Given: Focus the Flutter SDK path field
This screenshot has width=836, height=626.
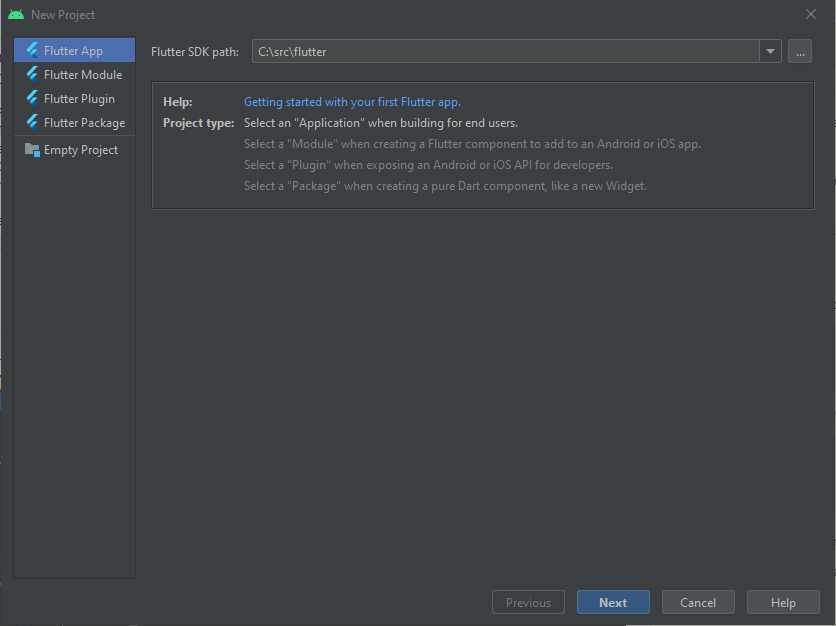Looking at the screenshot, I should click(505, 51).
